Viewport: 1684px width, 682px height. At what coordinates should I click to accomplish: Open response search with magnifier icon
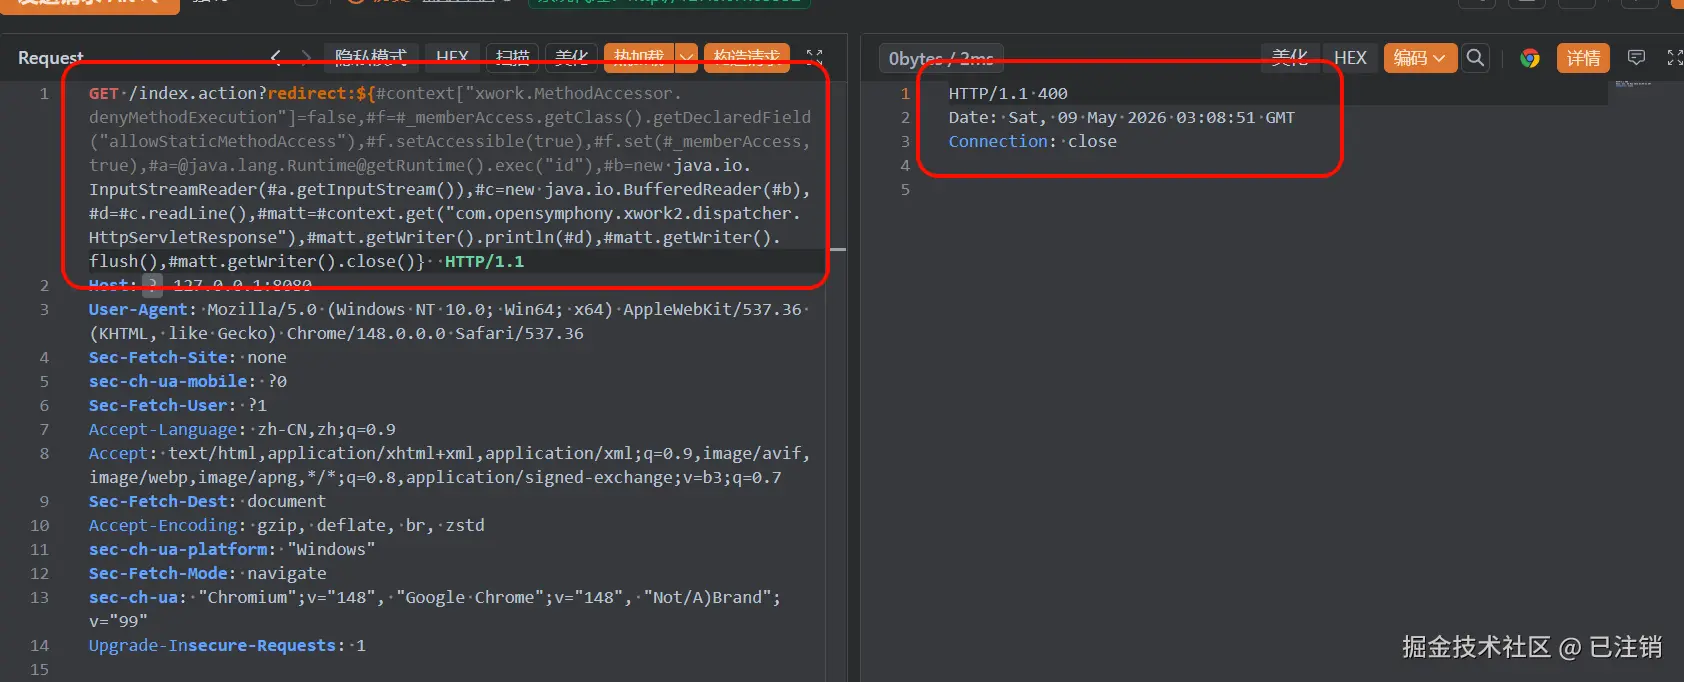click(1475, 57)
